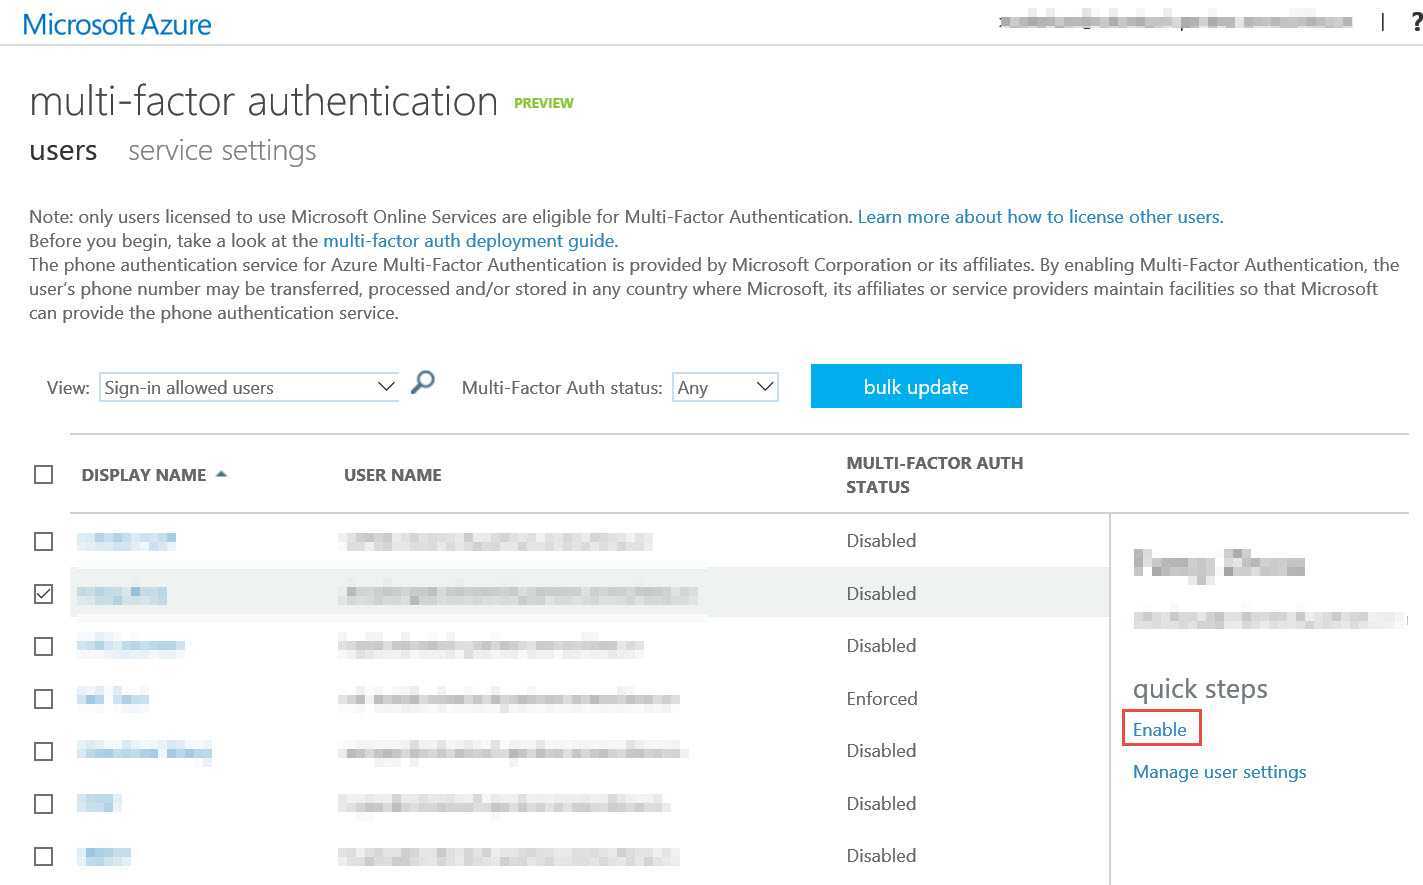
Task: Open Manage user settings link
Action: point(1219,772)
